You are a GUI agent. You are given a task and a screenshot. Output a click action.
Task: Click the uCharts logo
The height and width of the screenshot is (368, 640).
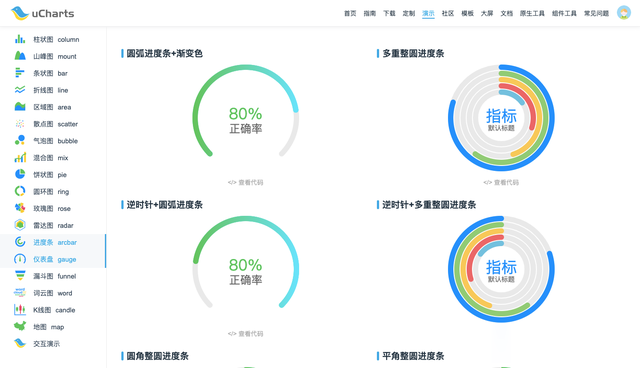[x=42, y=13]
